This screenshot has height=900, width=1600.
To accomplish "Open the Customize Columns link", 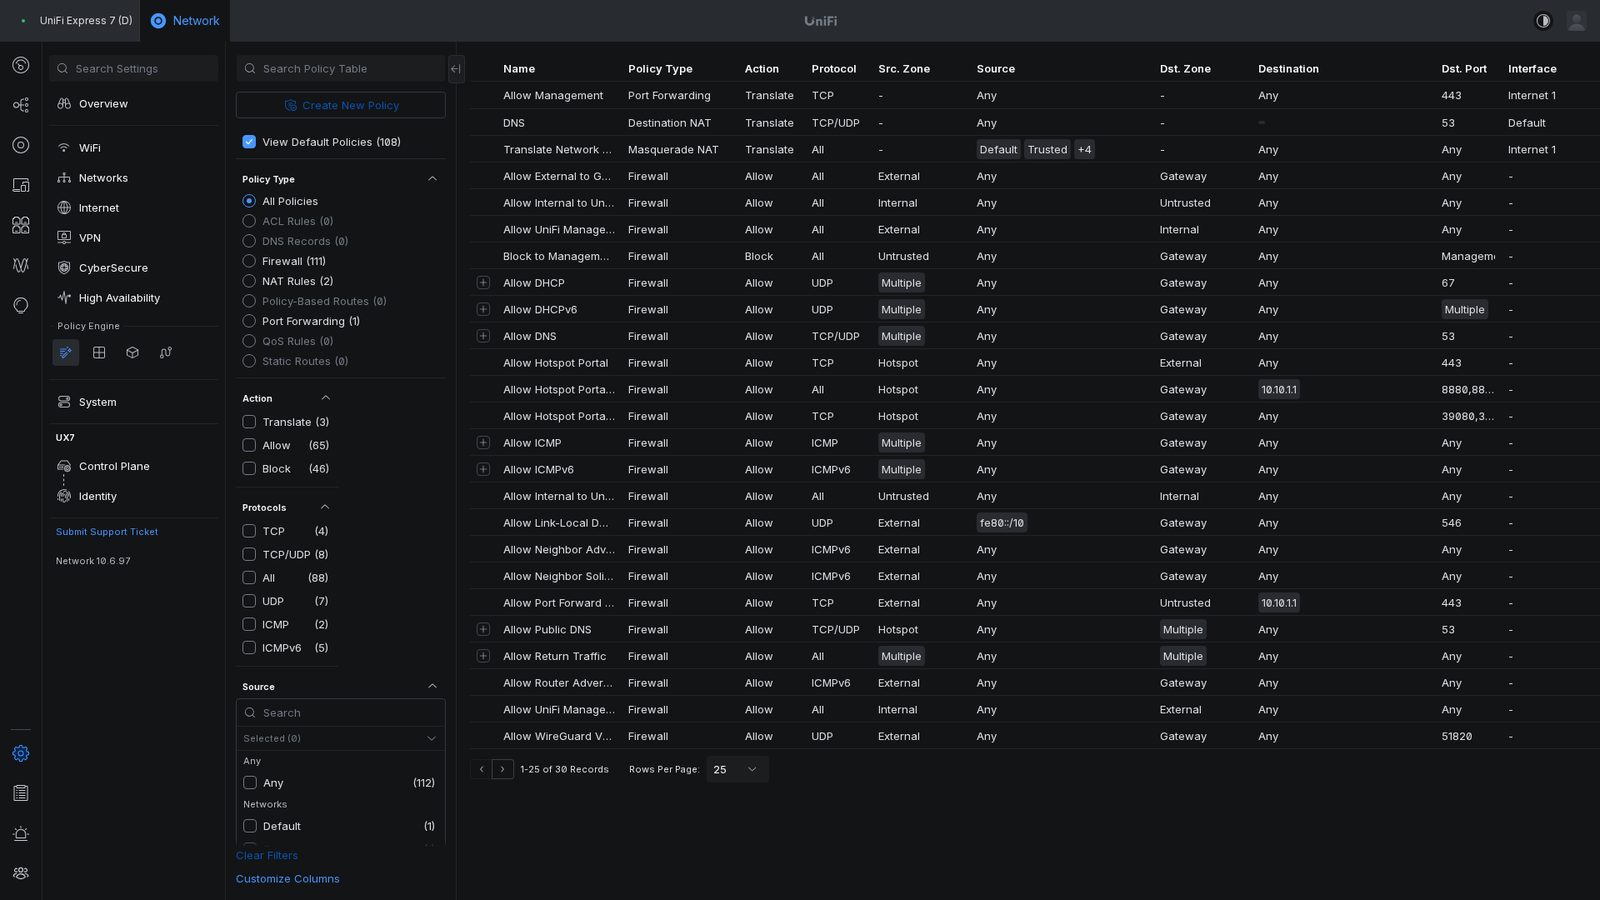I will coord(288,879).
